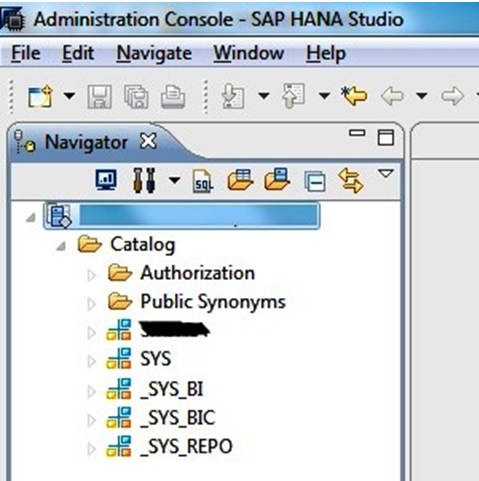Open the Edit menu

(78, 53)
